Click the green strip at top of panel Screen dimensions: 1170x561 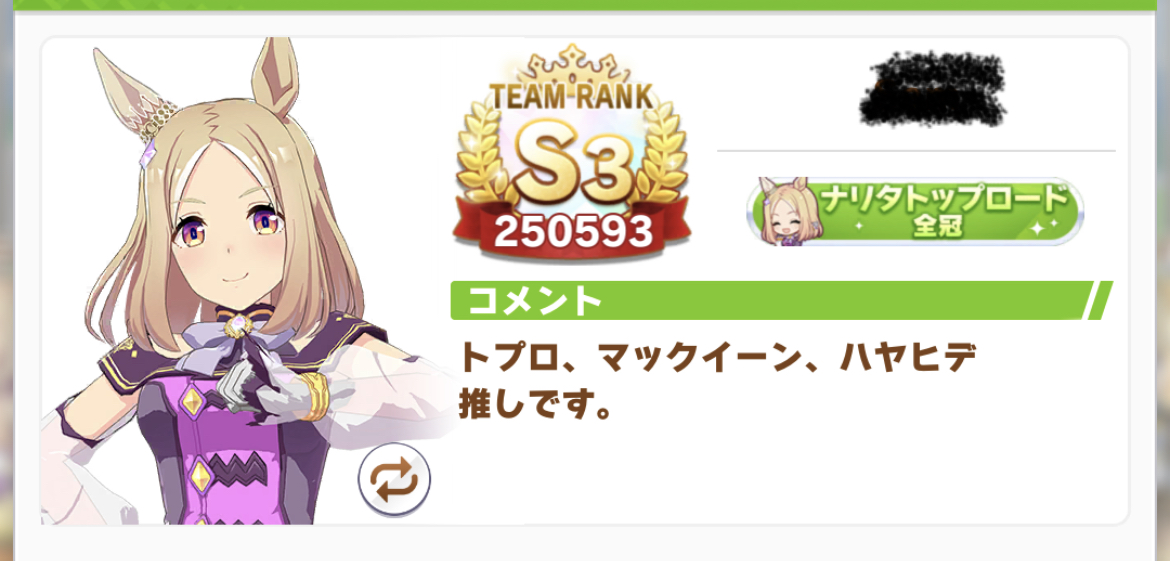(585, 4)
